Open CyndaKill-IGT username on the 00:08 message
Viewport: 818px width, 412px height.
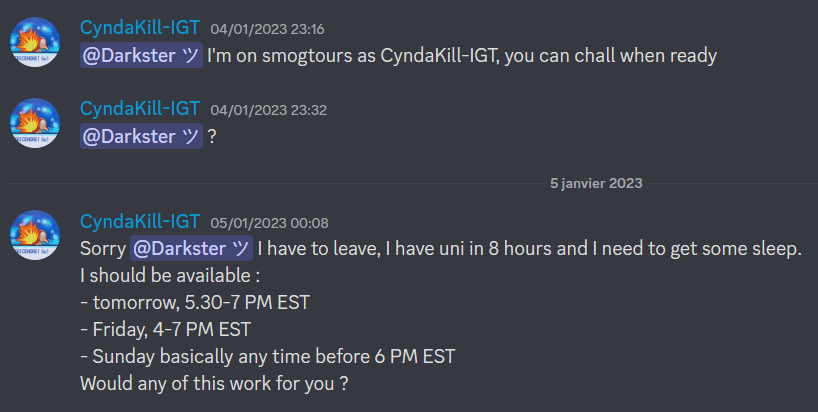tap(140, 221)
